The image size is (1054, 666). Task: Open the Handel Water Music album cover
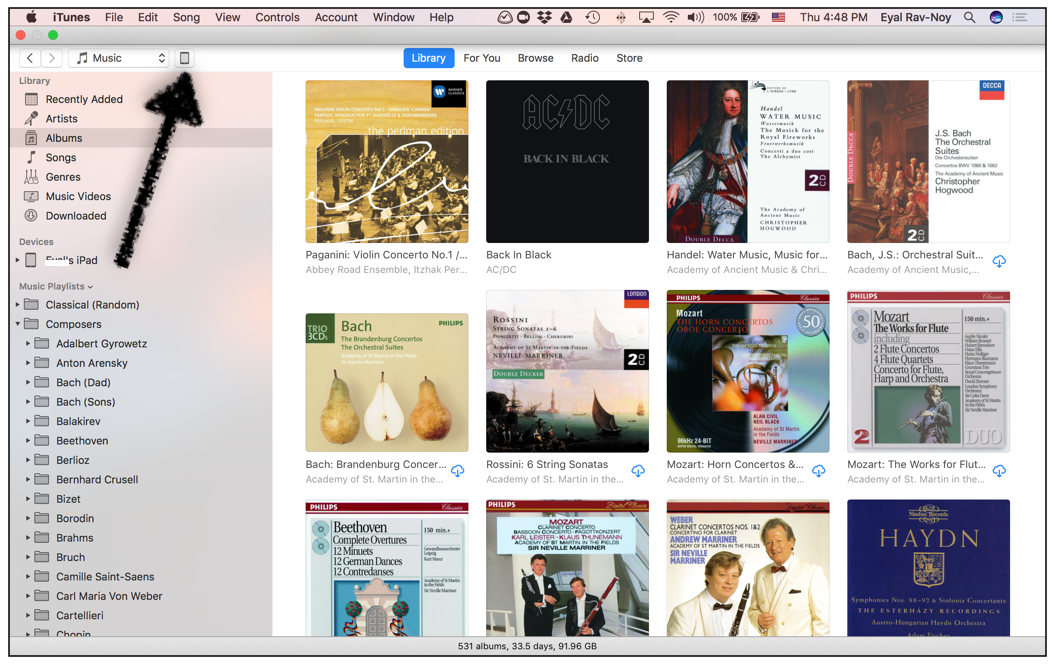click(x=747, y=161)
